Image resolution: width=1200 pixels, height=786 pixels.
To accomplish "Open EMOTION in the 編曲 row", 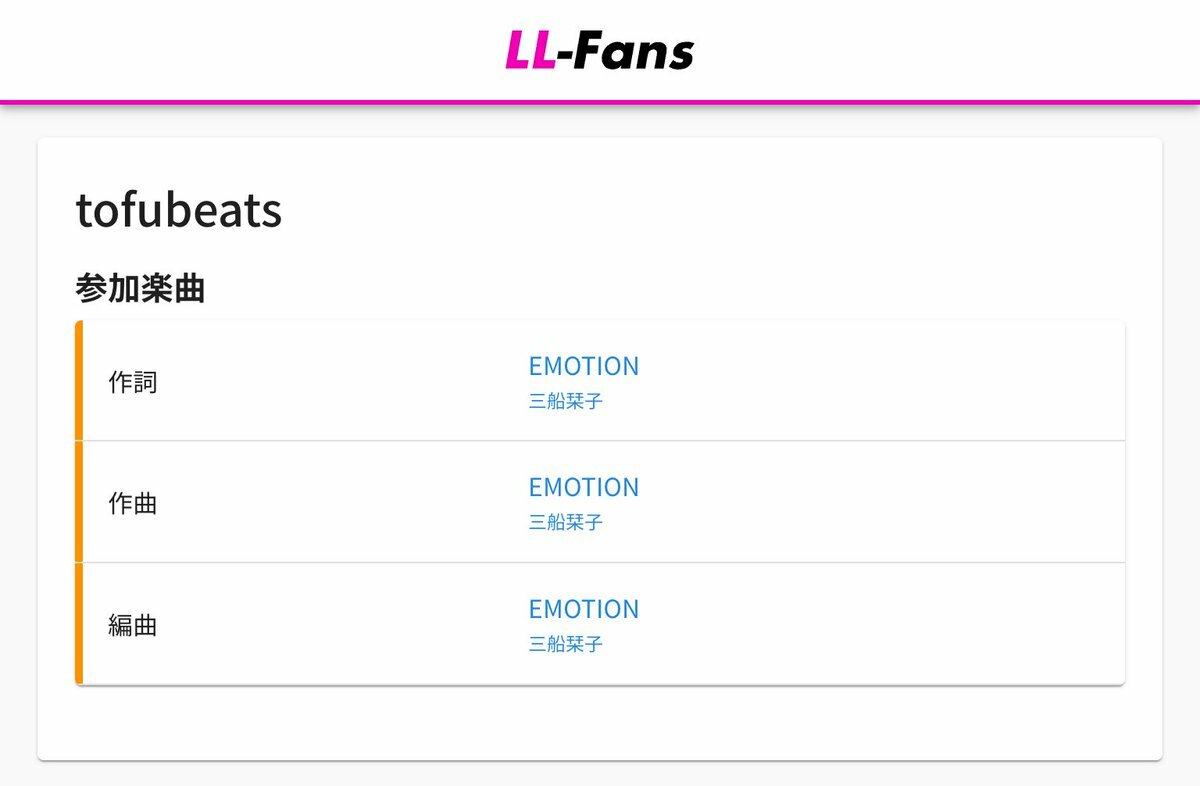I will tap(584, 609).
